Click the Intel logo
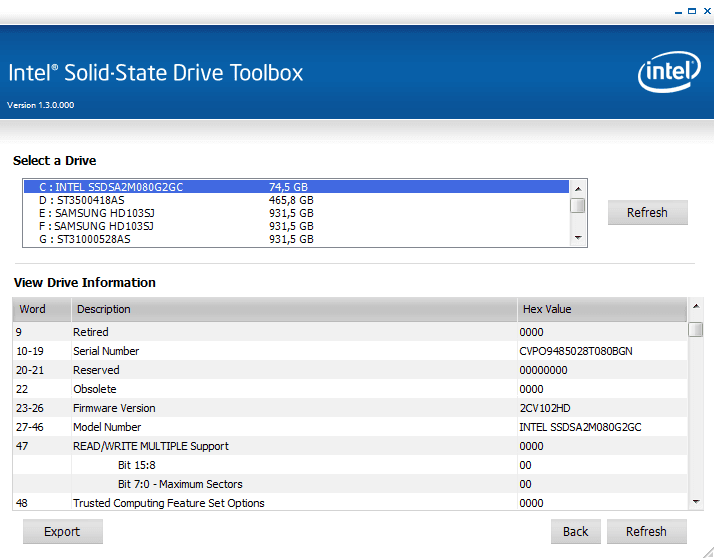Viewport: 714px width, 558px height. [669, 72]
